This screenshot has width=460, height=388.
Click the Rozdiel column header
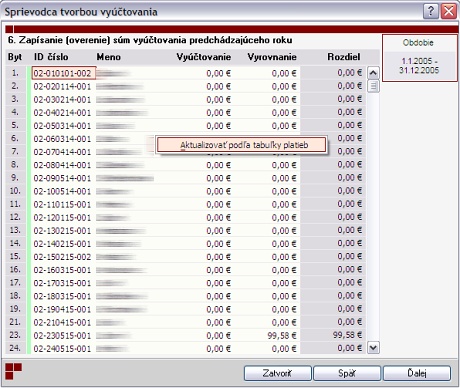coord(344,57)
